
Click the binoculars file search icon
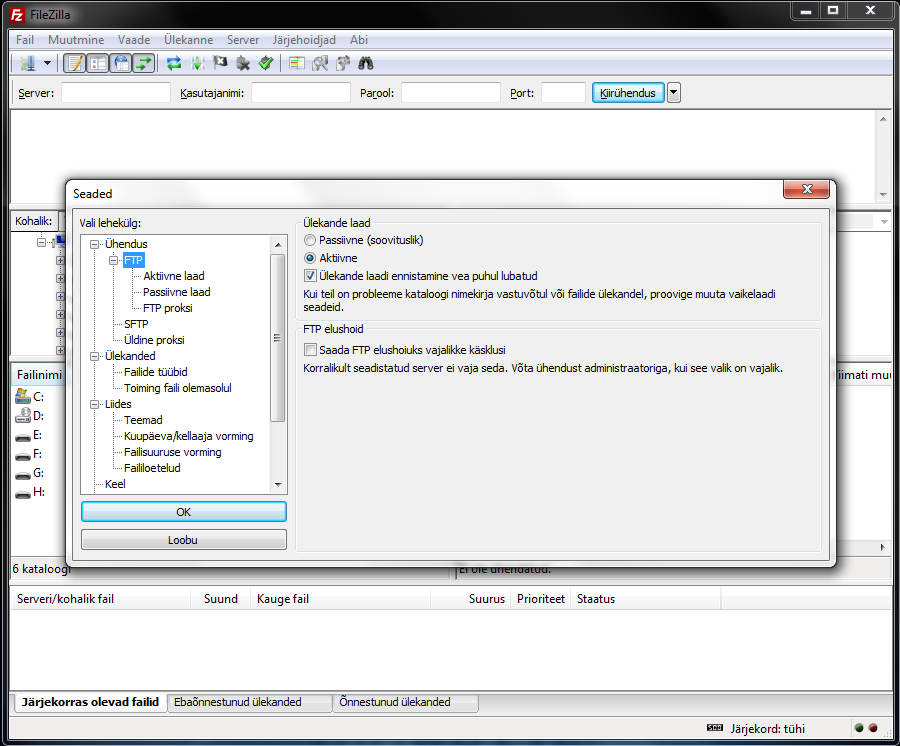coord(366,63)
